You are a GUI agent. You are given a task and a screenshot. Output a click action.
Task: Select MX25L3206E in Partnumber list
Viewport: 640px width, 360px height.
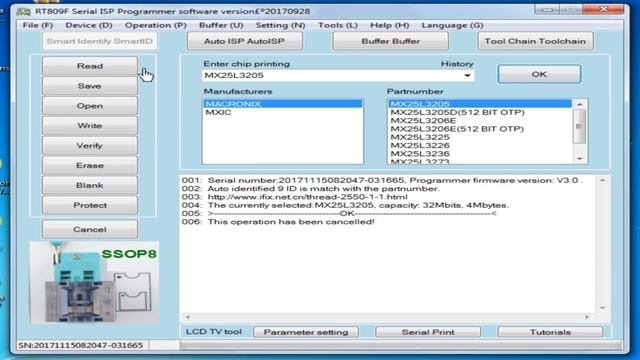480,120
